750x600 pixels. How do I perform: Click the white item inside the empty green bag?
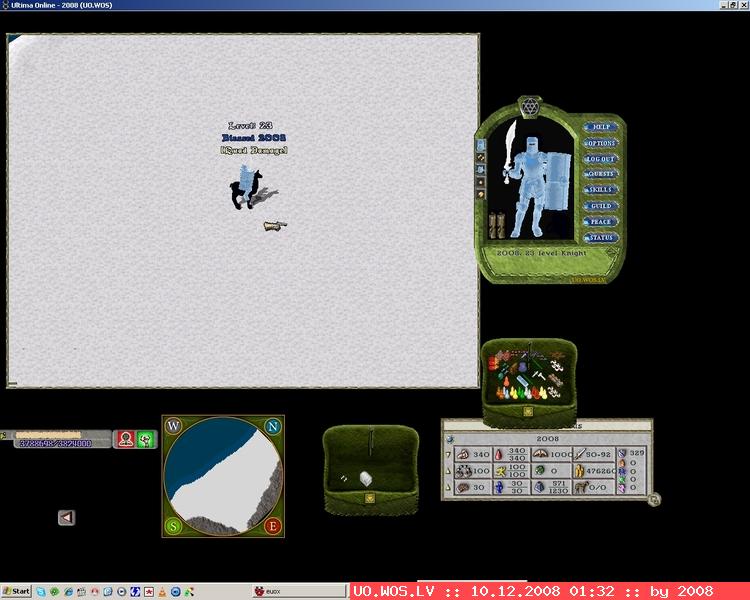(365, 478)
